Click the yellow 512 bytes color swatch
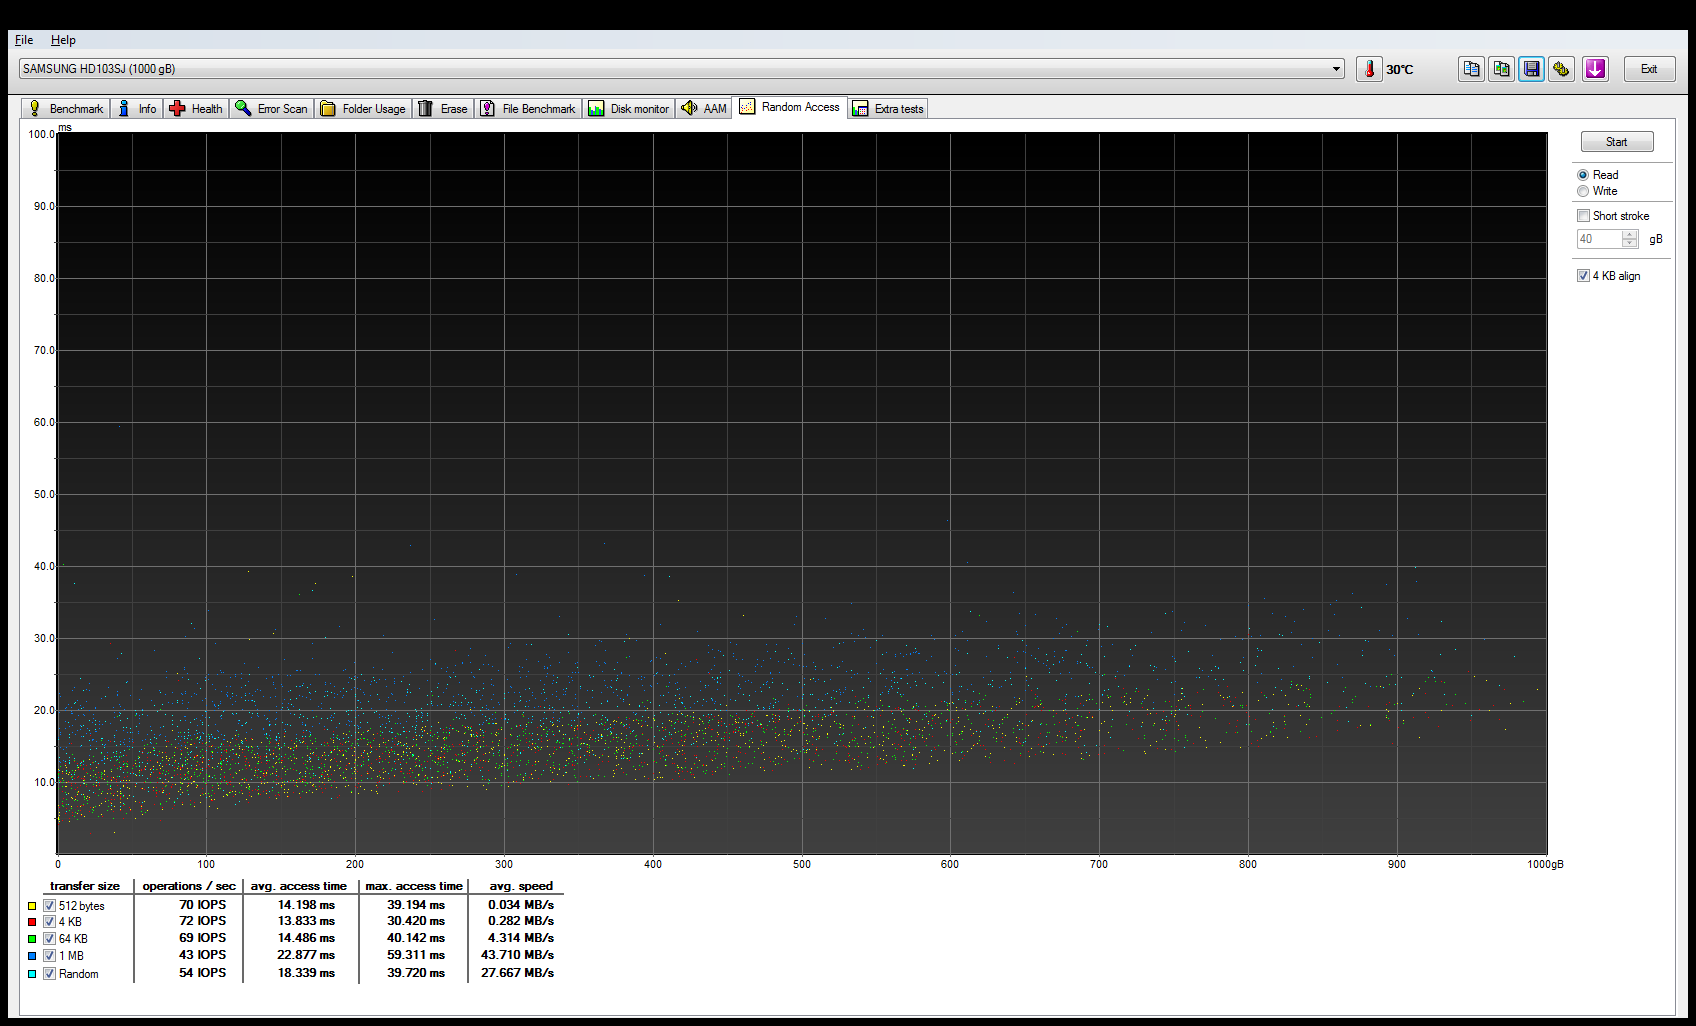 click(32, 906)
